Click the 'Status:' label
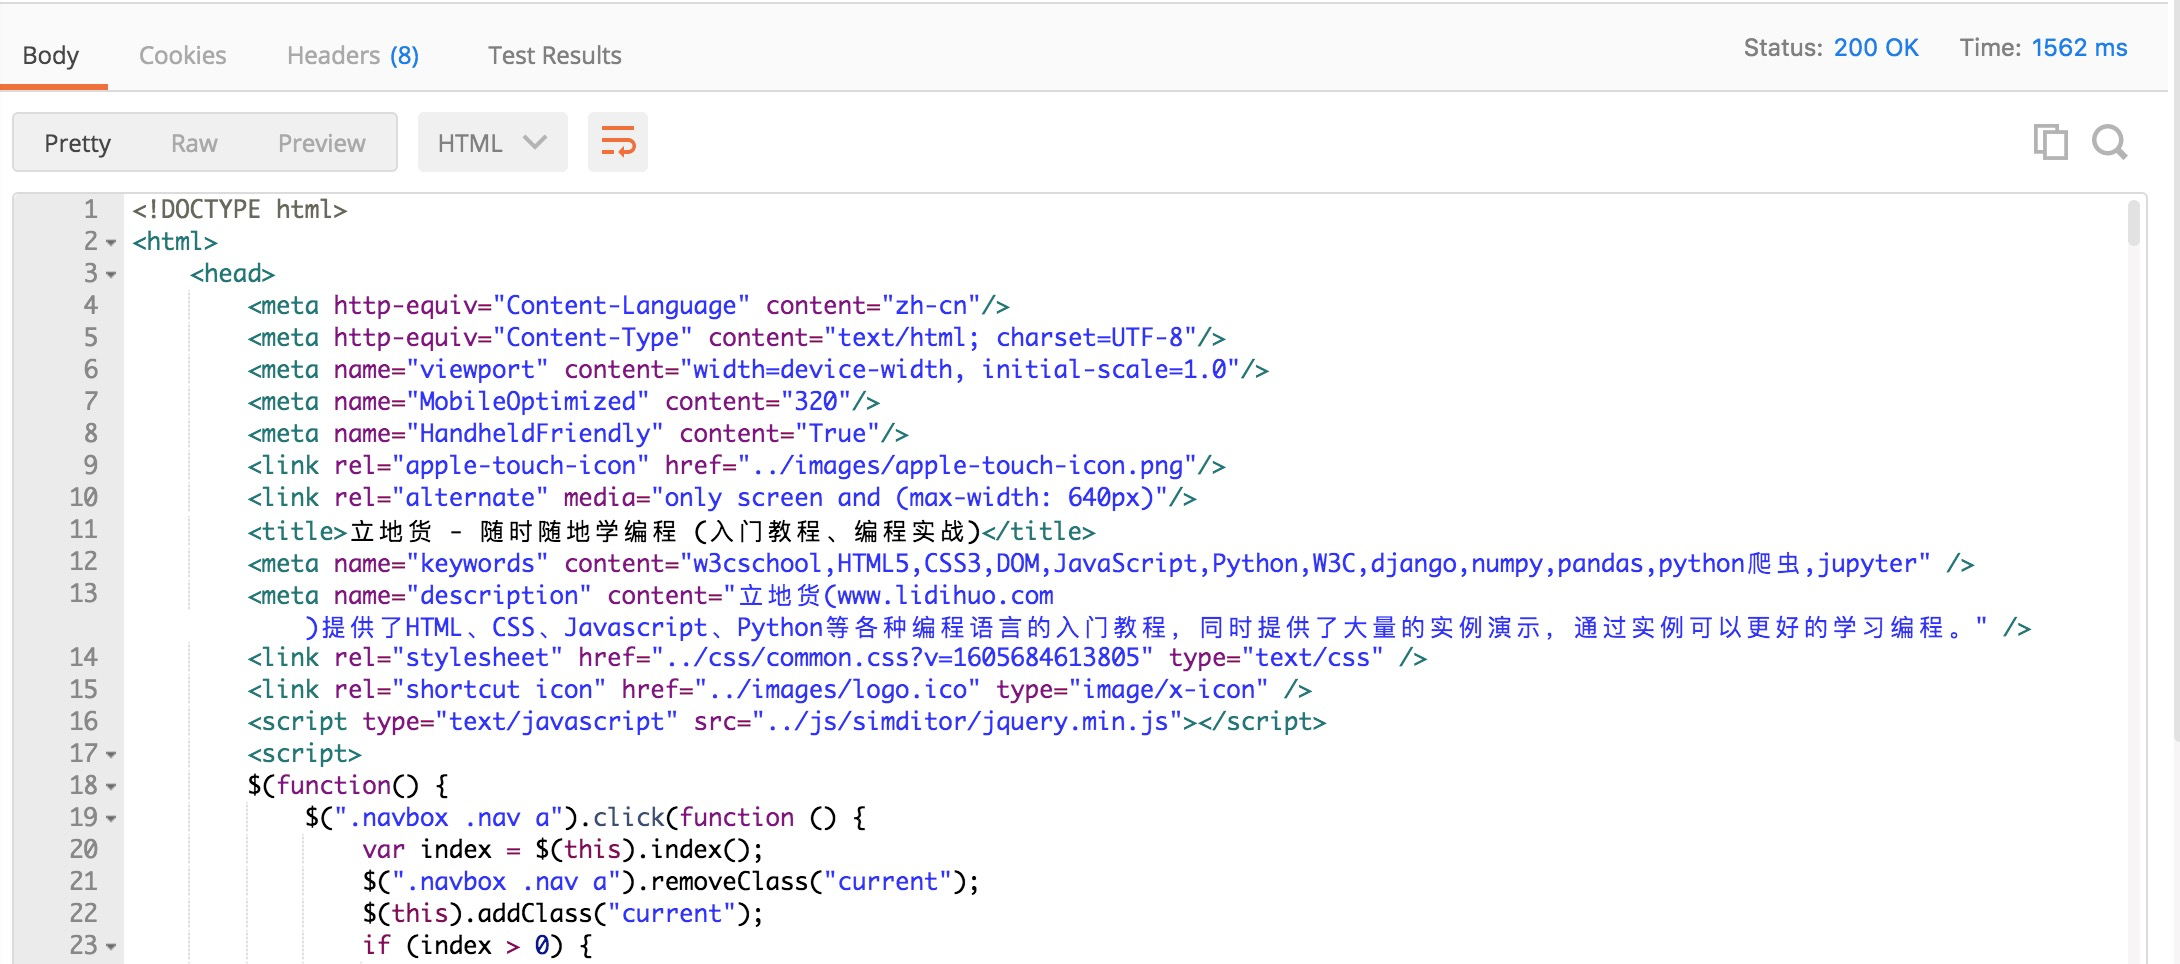The width and height of the screenshot is (2180, 964). 1783,48
